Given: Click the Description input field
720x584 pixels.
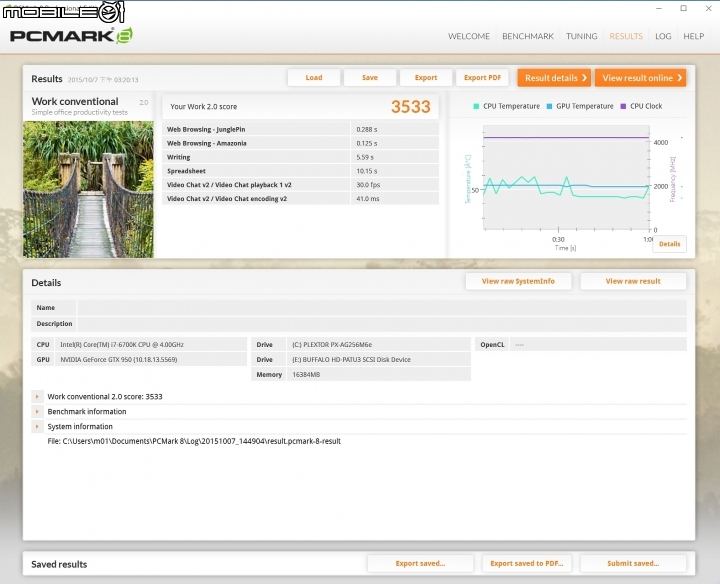Looking at the screenshot, I should pyautogui.click(x=382, y=324).
